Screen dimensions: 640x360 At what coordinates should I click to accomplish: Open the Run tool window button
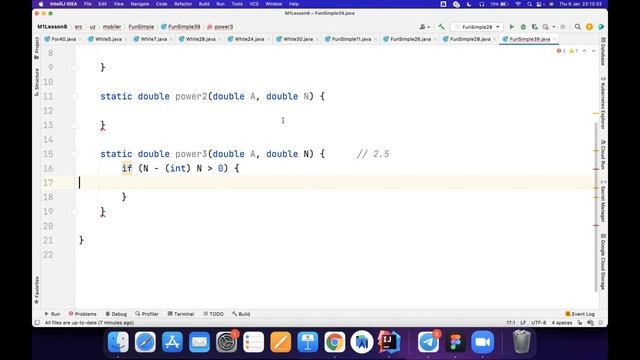pyautogui.click(x=52, y=314)
